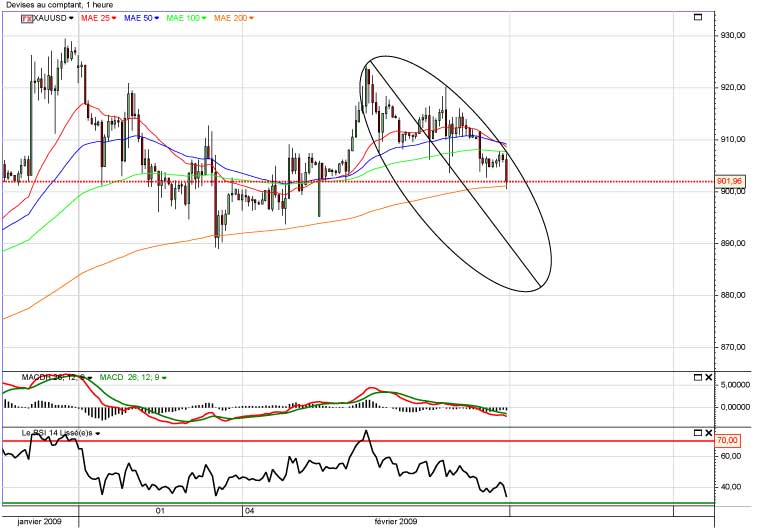The image size is (759, 528).
Task: Click the février 2009 time axis label
Action: click(x=395, y=521)
